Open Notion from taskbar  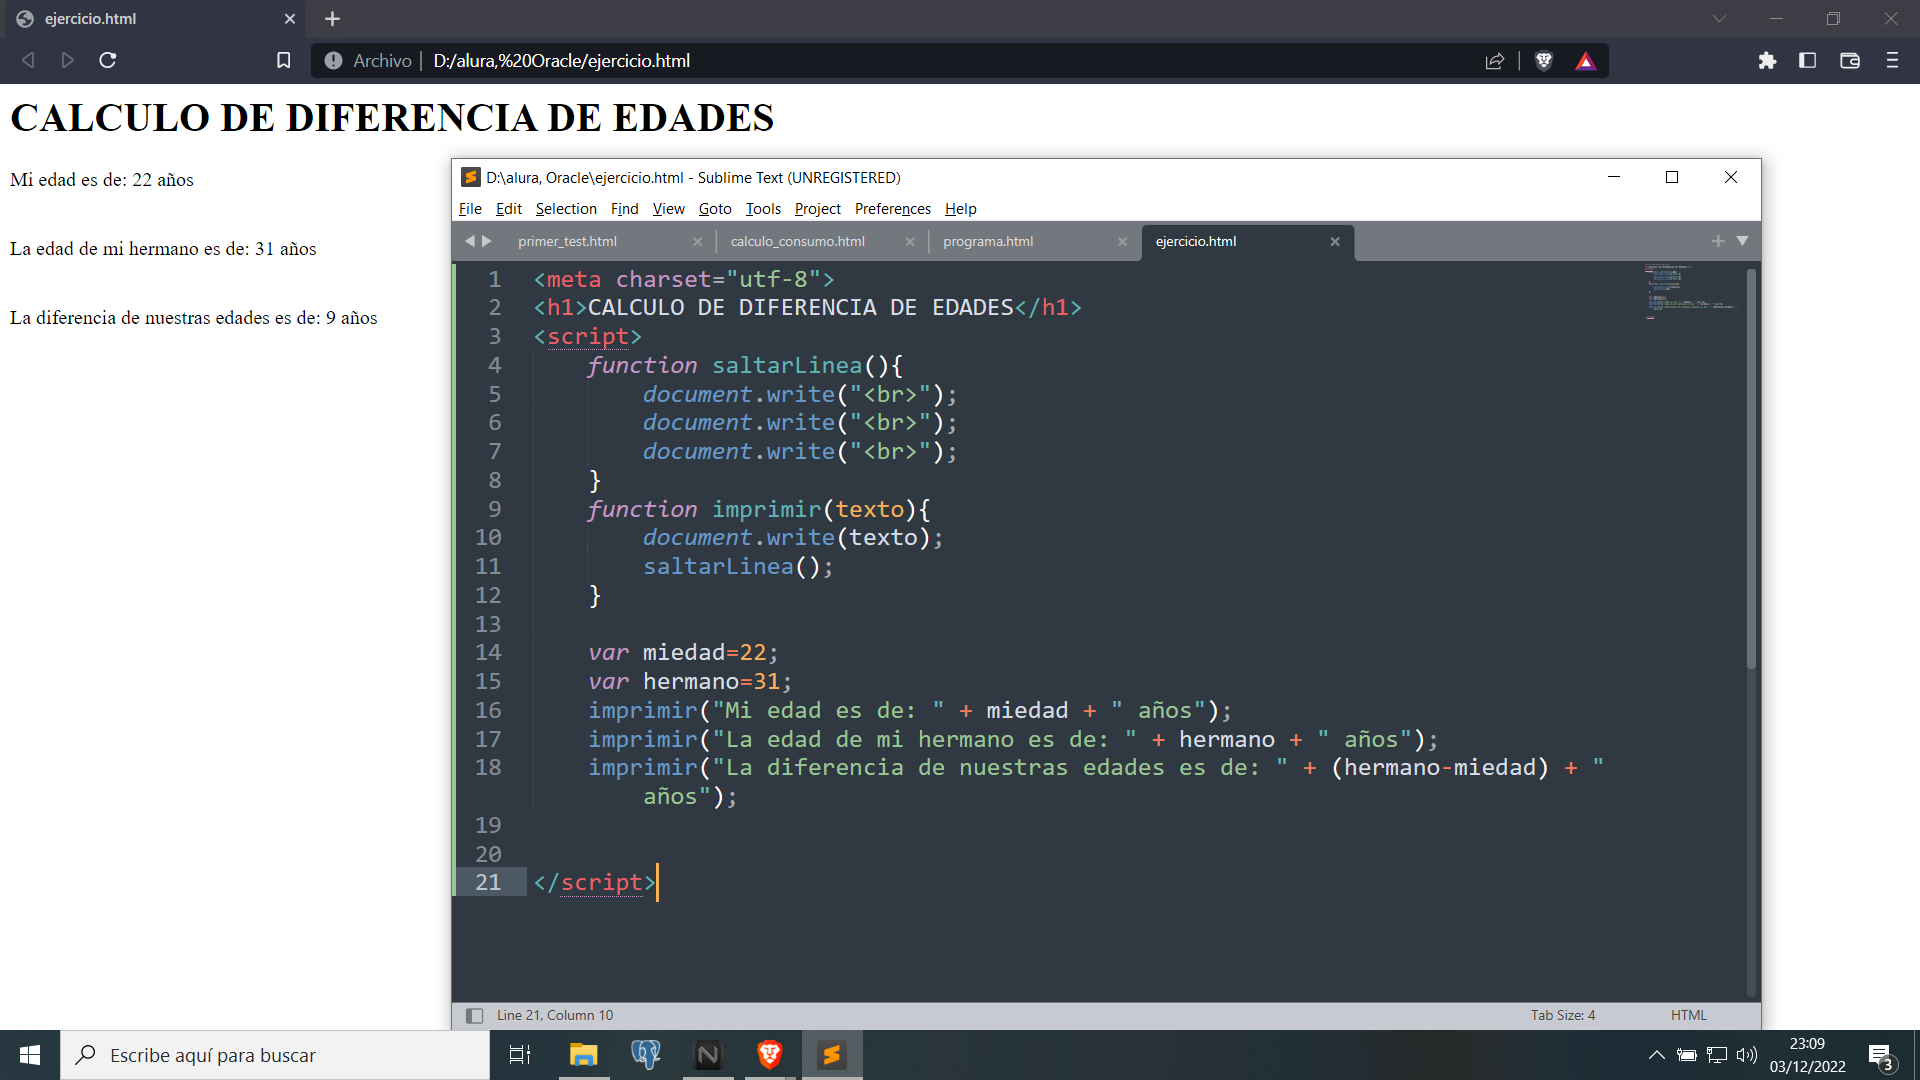point(708,1055)
